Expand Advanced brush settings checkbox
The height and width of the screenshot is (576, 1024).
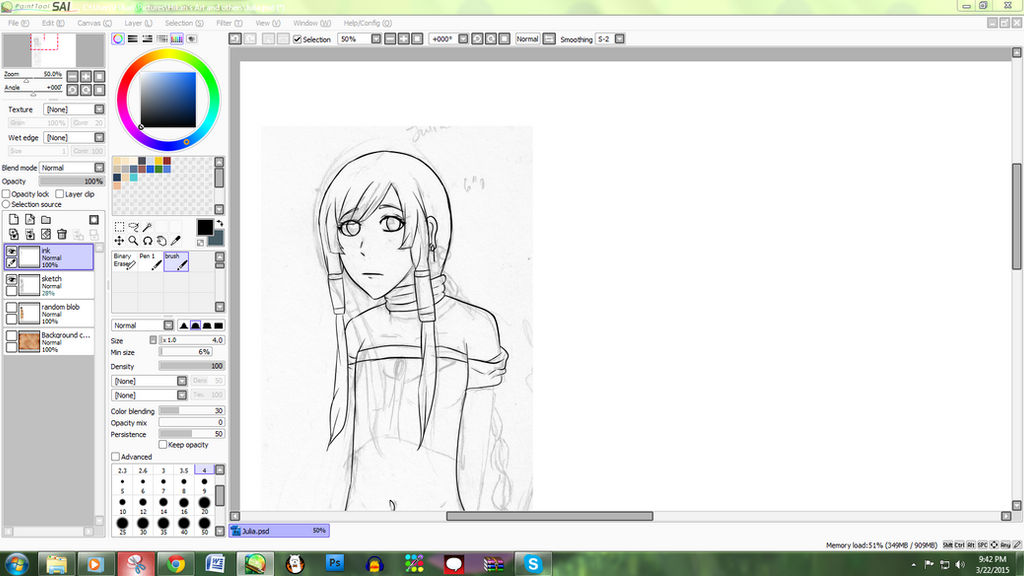(x=115, y=456)
